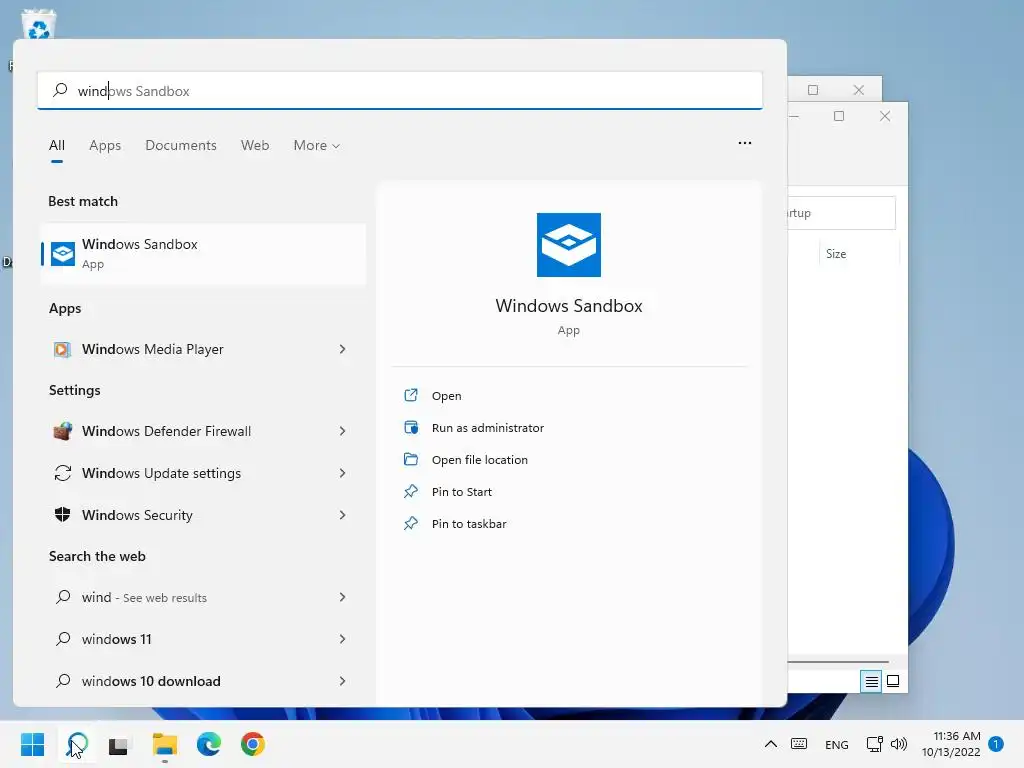Choose Open file location
The height and width of the screenshot is (768, 1024).
coord(479,460)
